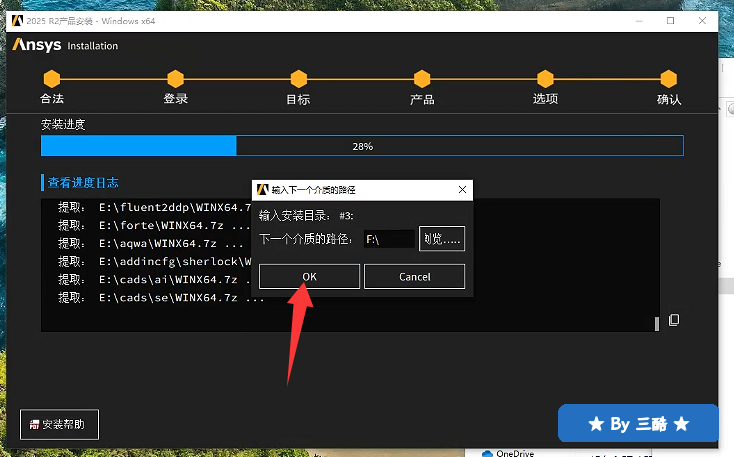The width and height of the screenshot is (734, 457).
Task: Select log line E:\addincfg\sherlock
Action: pos(154,261)
